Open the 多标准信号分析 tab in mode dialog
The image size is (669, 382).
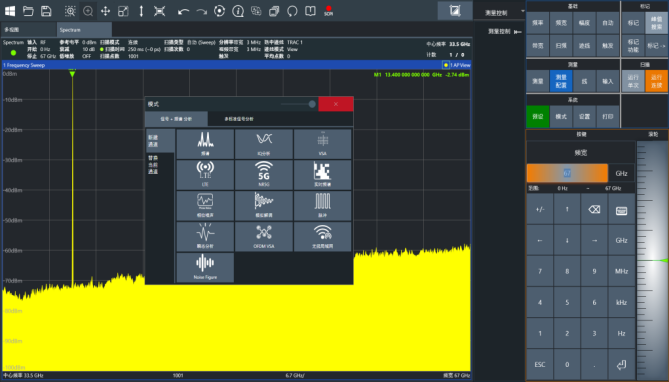(239, 119)
